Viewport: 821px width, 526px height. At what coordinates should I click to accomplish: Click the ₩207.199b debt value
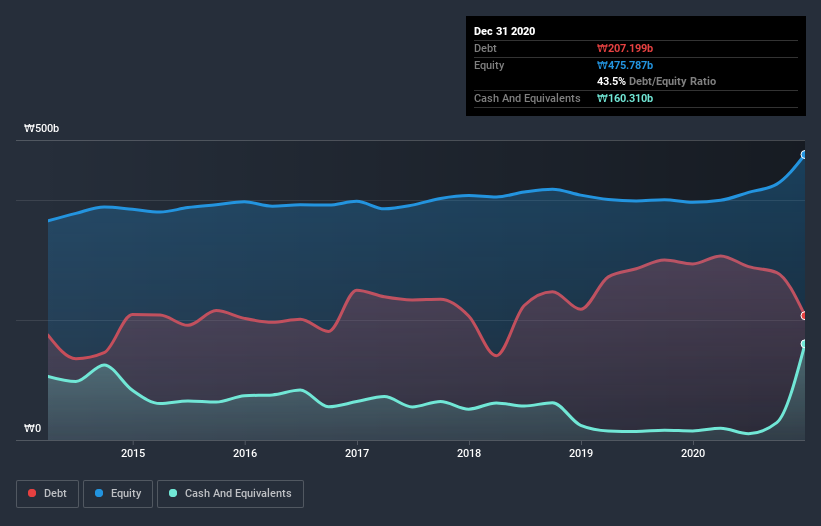coord(625,48)
